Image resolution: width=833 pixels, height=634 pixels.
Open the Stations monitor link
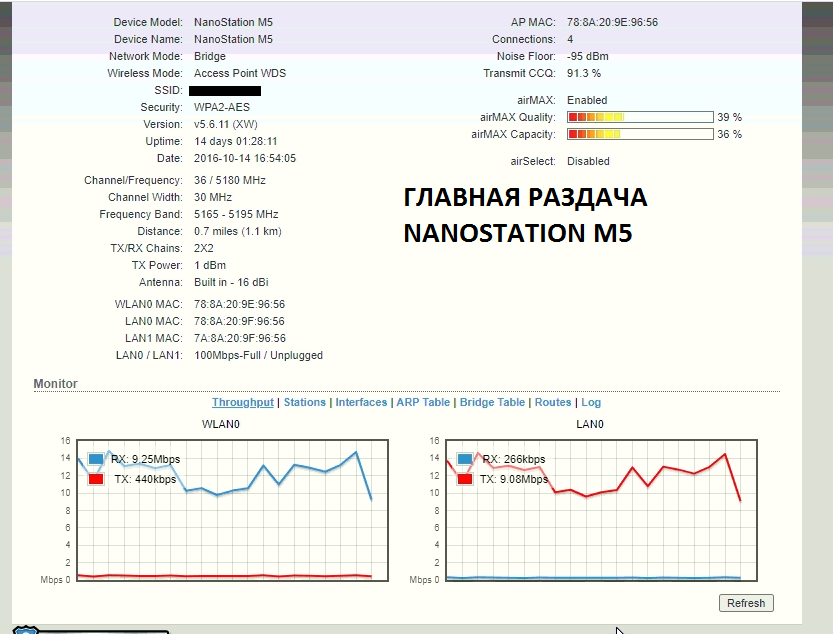click(304, 402)
